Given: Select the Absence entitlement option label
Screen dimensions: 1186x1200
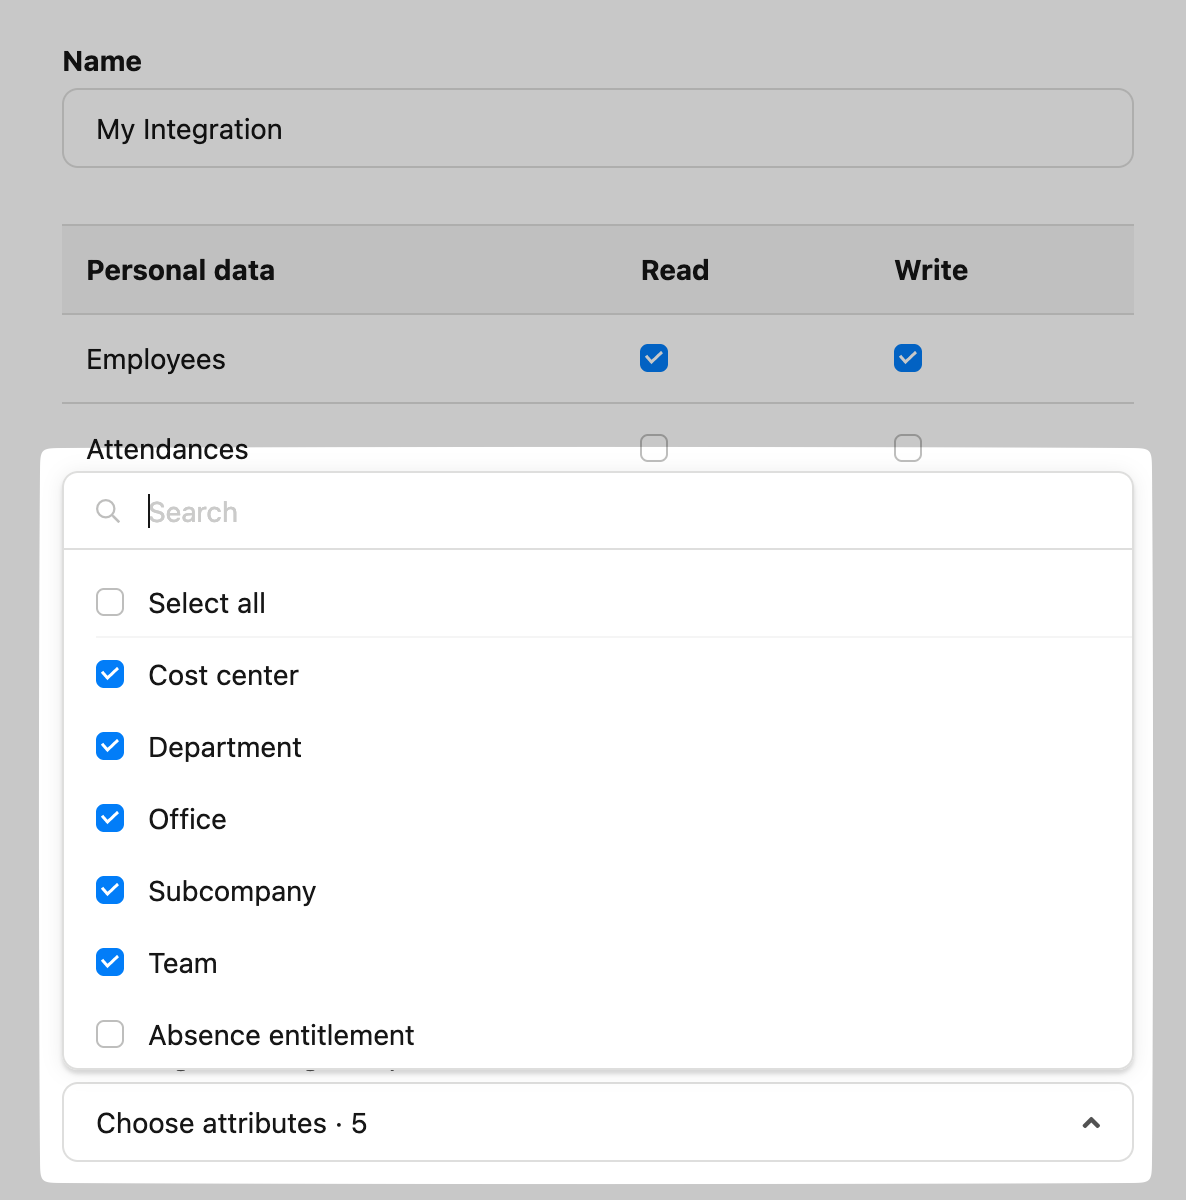Looking at the screenshot, I should (x=281, y=1035).
